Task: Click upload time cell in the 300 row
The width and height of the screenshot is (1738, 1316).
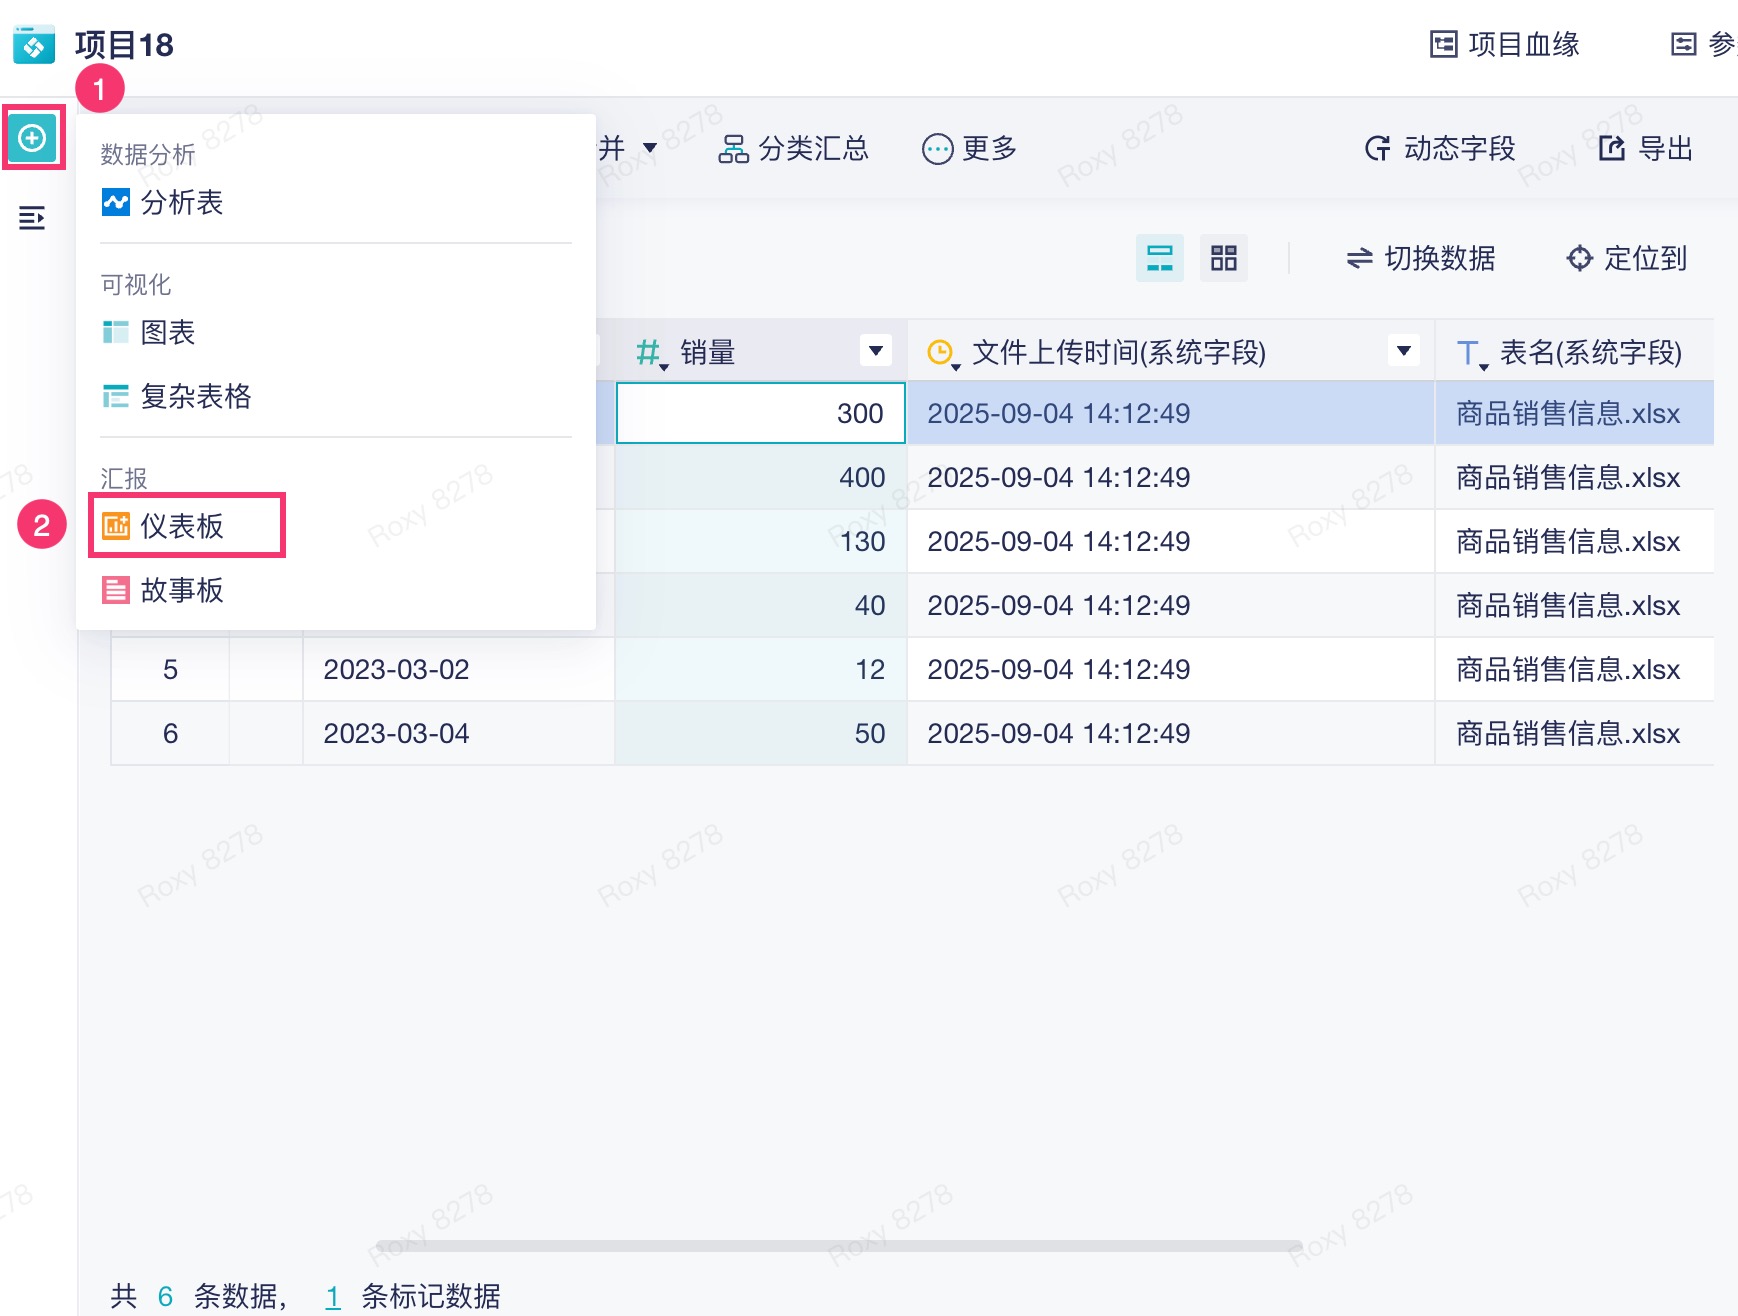Action: point(1171,413)
